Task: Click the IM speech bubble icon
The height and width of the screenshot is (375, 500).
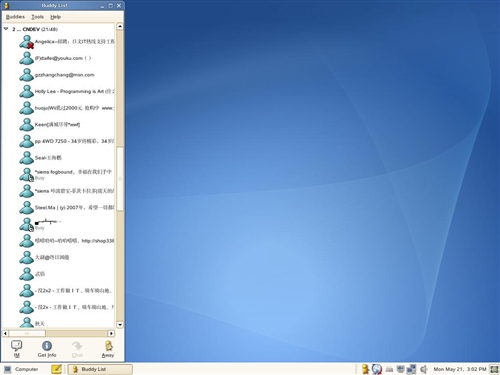Action: pyautogui.click(x=16, y=345)
